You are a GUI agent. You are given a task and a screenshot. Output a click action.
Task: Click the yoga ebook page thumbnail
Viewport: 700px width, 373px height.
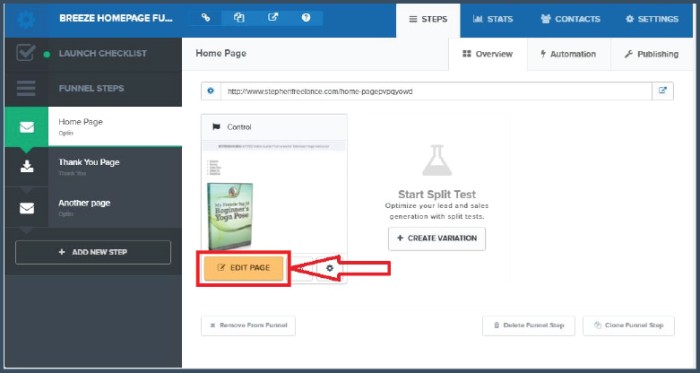coord(274,195)
